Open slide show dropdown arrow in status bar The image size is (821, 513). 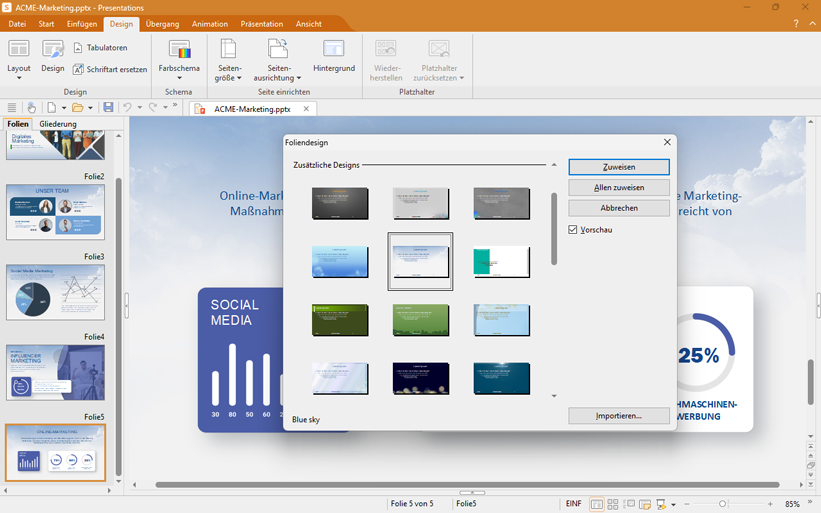point(673,505)
